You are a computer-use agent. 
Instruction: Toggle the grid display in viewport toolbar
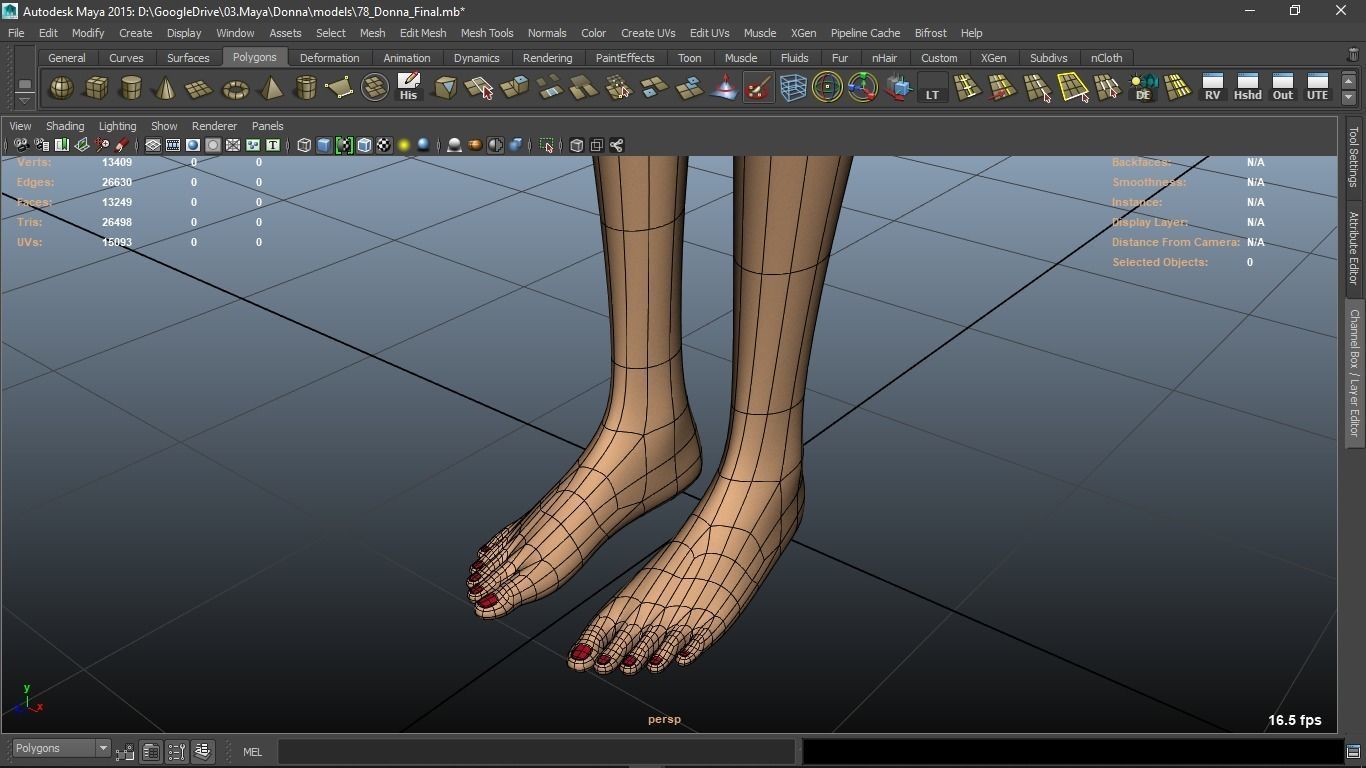pyautogui.click(x=153, y=145)
